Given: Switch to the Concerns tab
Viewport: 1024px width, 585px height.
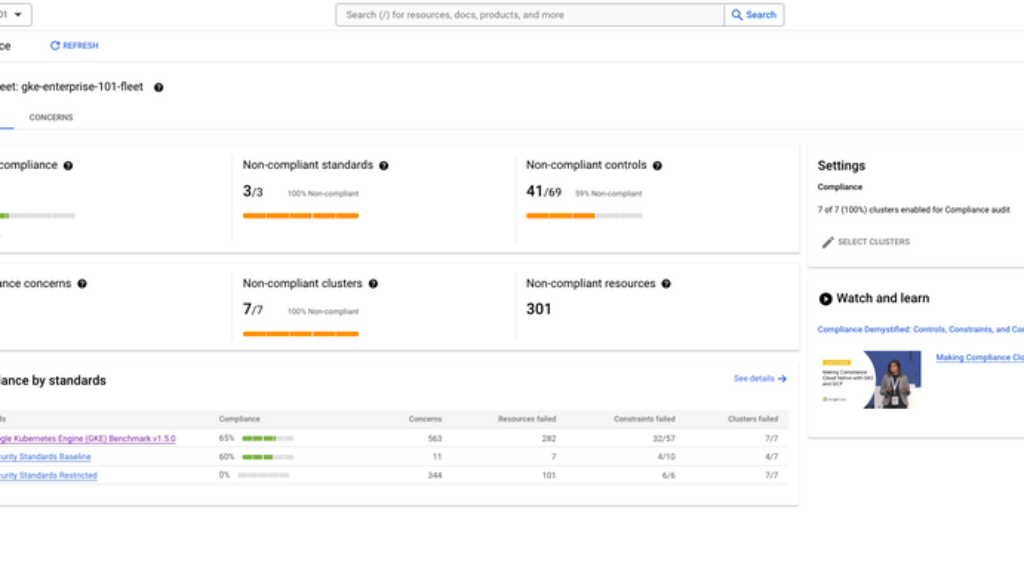Looking at the screenshot, I should [51, 118].
